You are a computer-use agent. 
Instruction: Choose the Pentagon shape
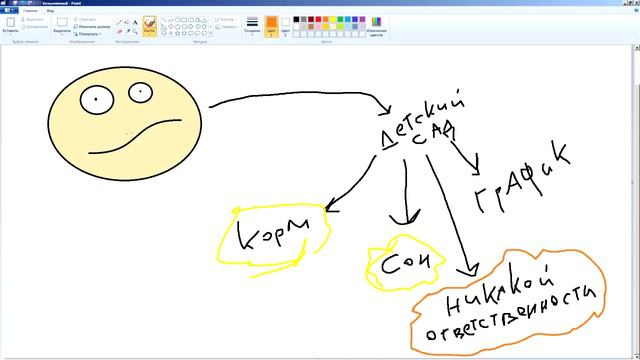[x=178, y=27]
